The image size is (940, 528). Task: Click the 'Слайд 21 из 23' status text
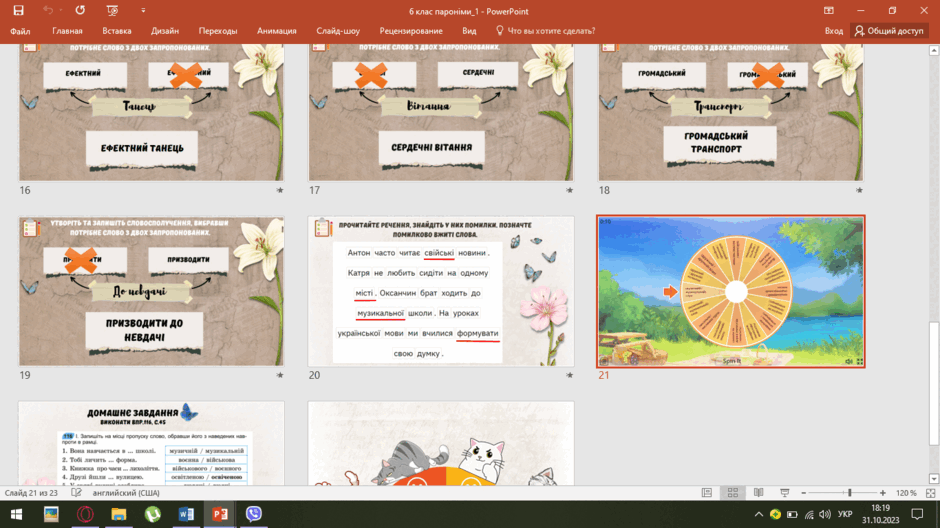pos(31,493)
